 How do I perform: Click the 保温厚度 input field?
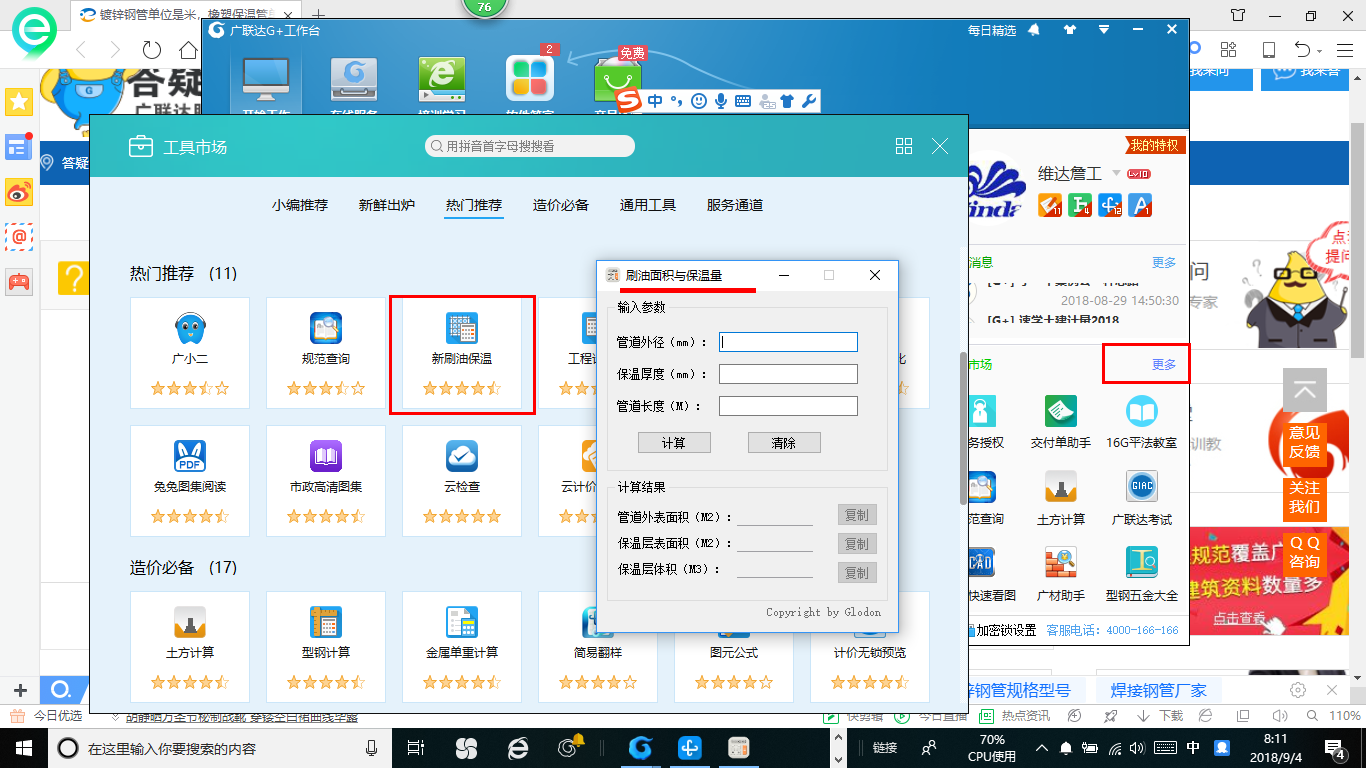coord(788,374)
